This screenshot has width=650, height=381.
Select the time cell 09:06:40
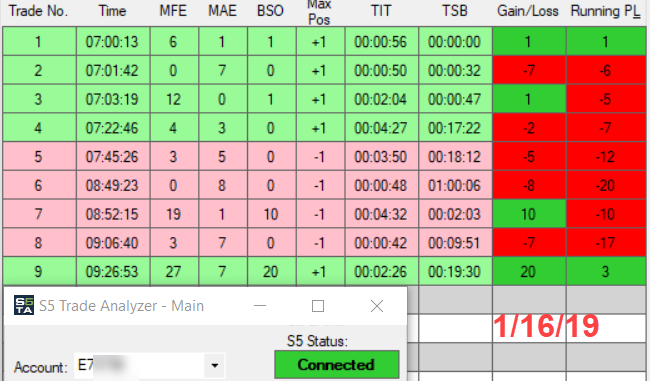click(x=112, y=243)
